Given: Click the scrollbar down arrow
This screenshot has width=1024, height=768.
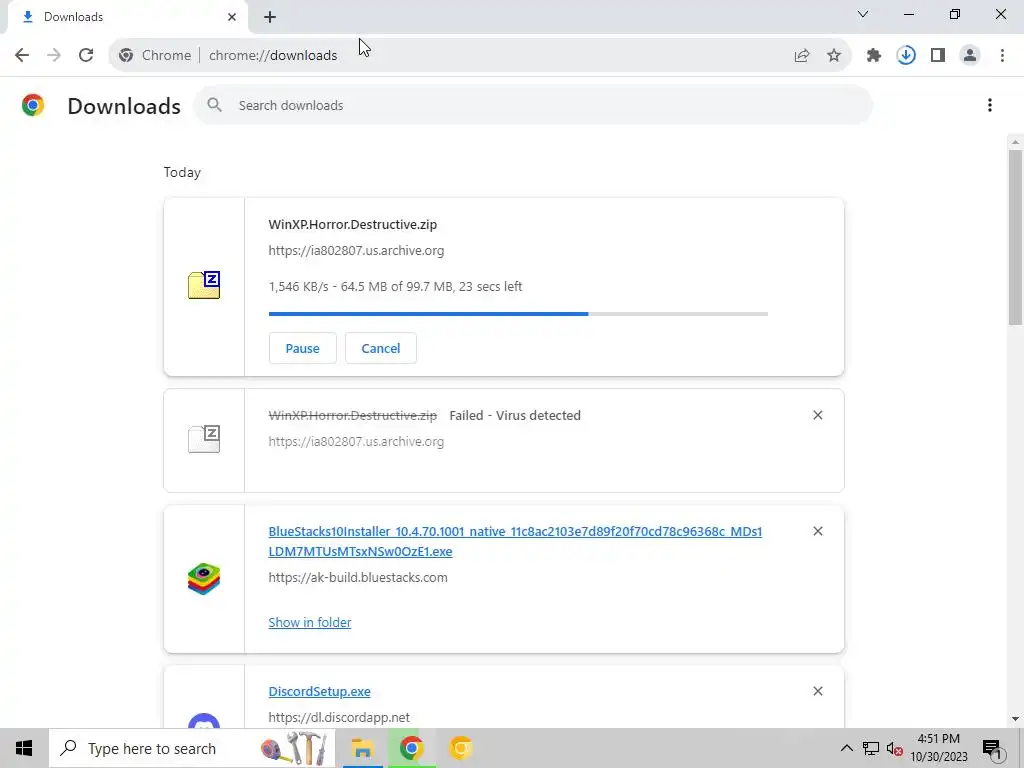Looking at the screenshot, I should pyautogui.click(x=1015, y=719).
